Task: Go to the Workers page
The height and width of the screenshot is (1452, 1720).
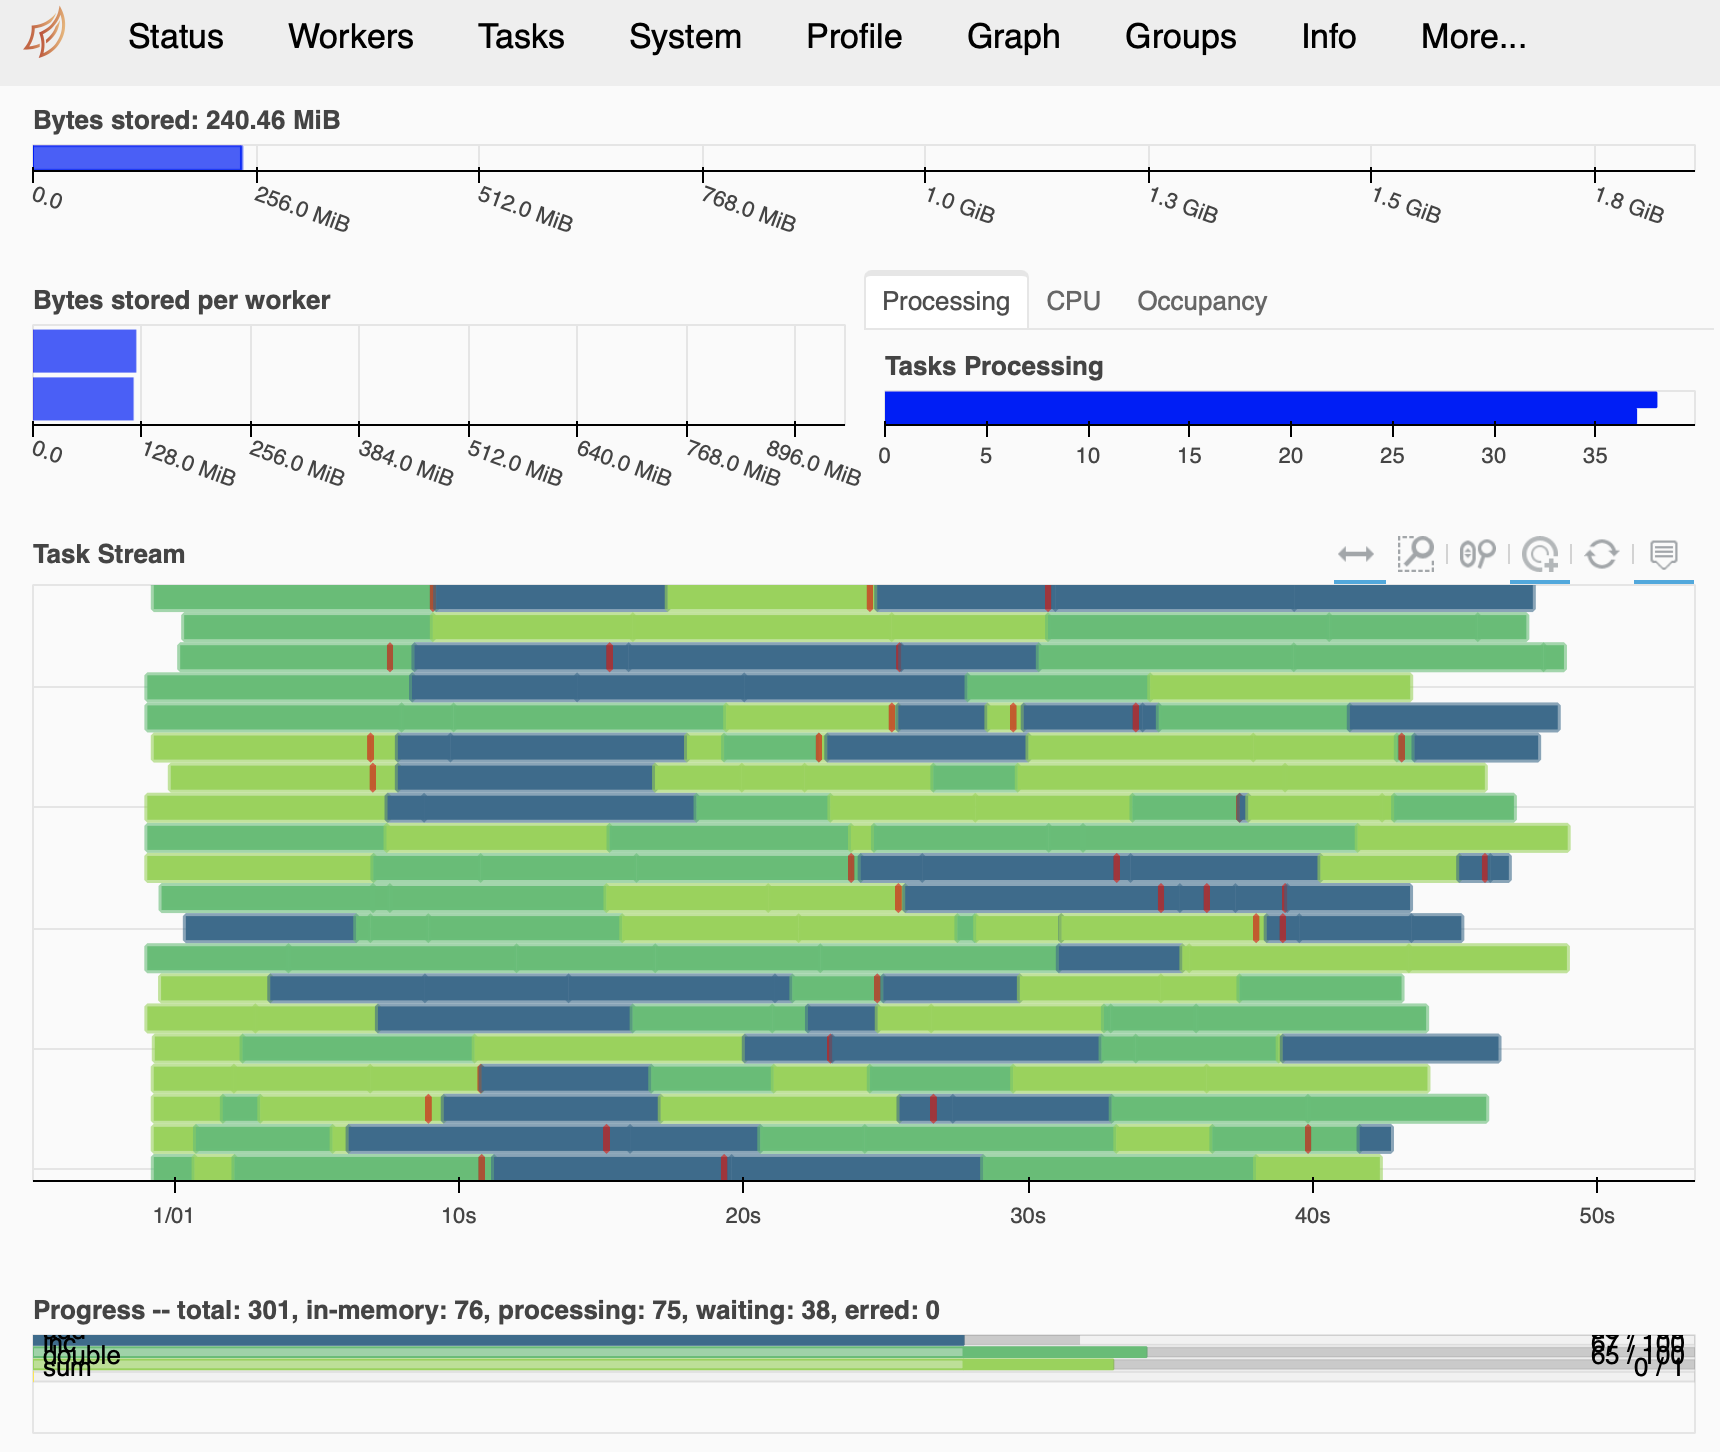Action: pos(351,37)
